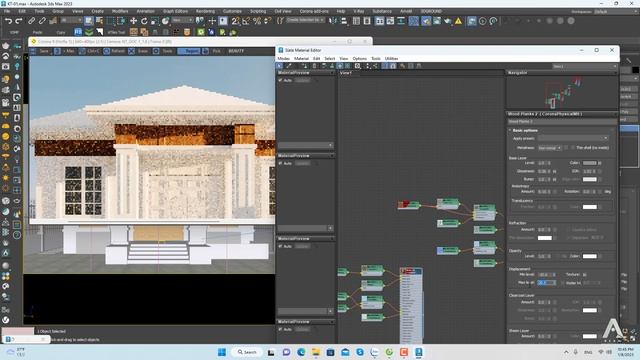640x360 pixels.
Task: Open Windows Start button
Action: click(222, 352)
